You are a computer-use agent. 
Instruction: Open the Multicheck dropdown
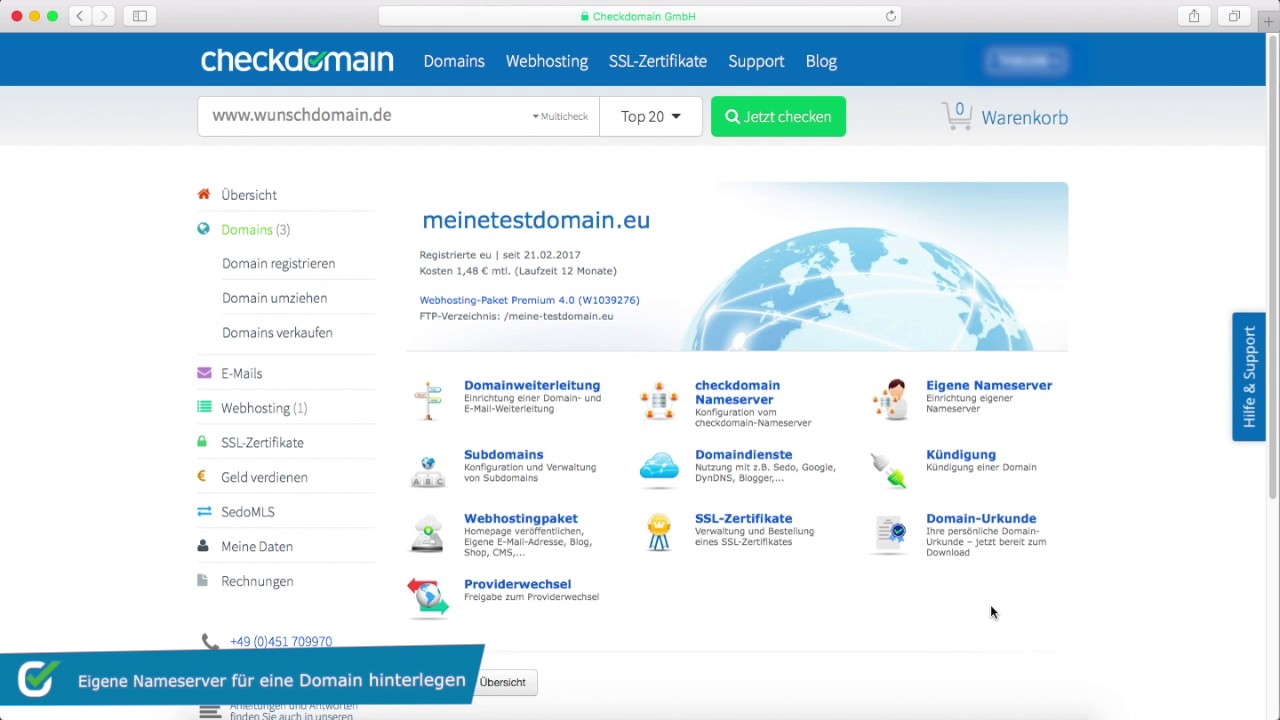[560, 116]
